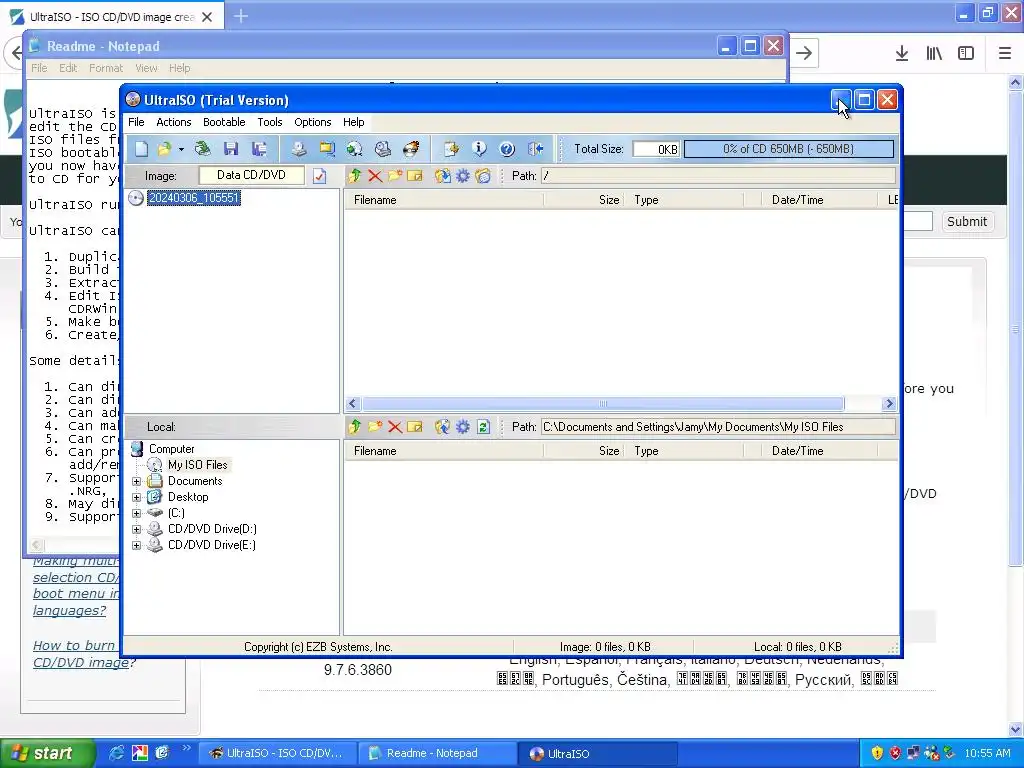Click the Up folder icon in Image pane
Screen dimensions: 1024x768
click(355, 176)
